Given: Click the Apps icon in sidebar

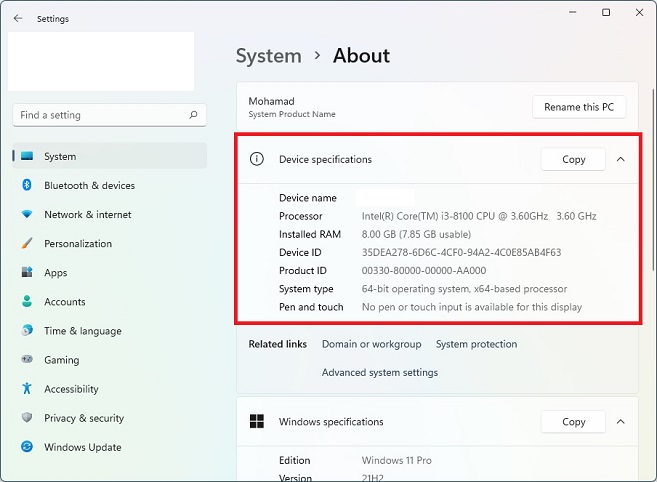Looking at the screenshot, I should [x=27, y=272].
